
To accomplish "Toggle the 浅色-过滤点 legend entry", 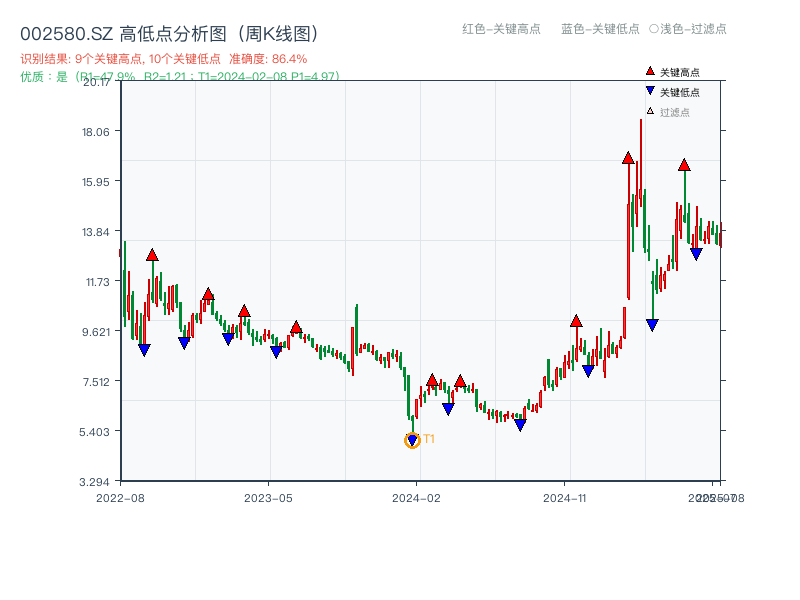I will (690, 29).
